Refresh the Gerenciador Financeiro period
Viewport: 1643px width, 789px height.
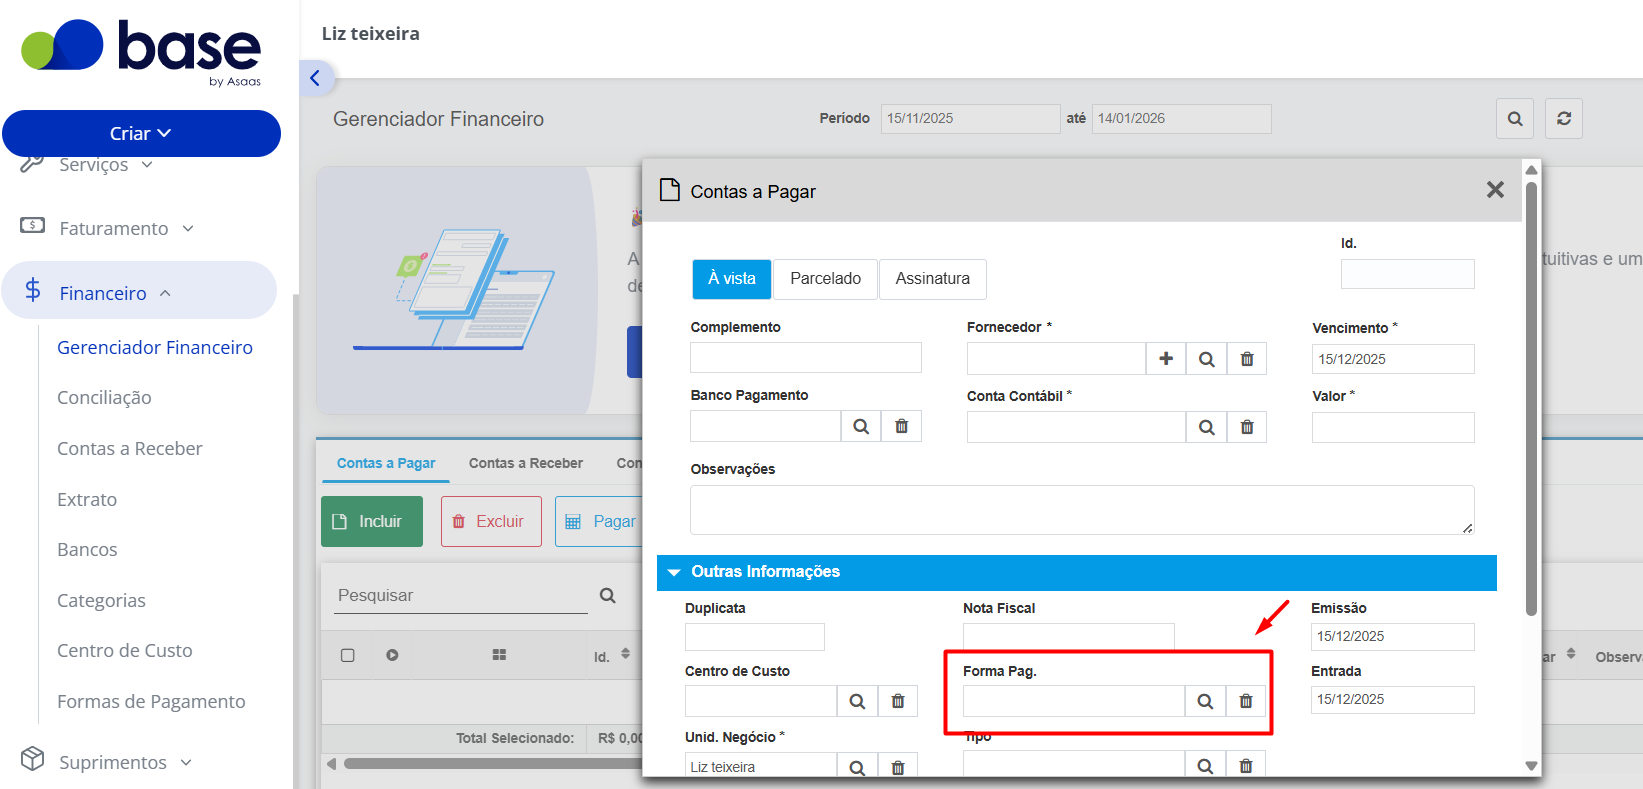(1564, 118)
